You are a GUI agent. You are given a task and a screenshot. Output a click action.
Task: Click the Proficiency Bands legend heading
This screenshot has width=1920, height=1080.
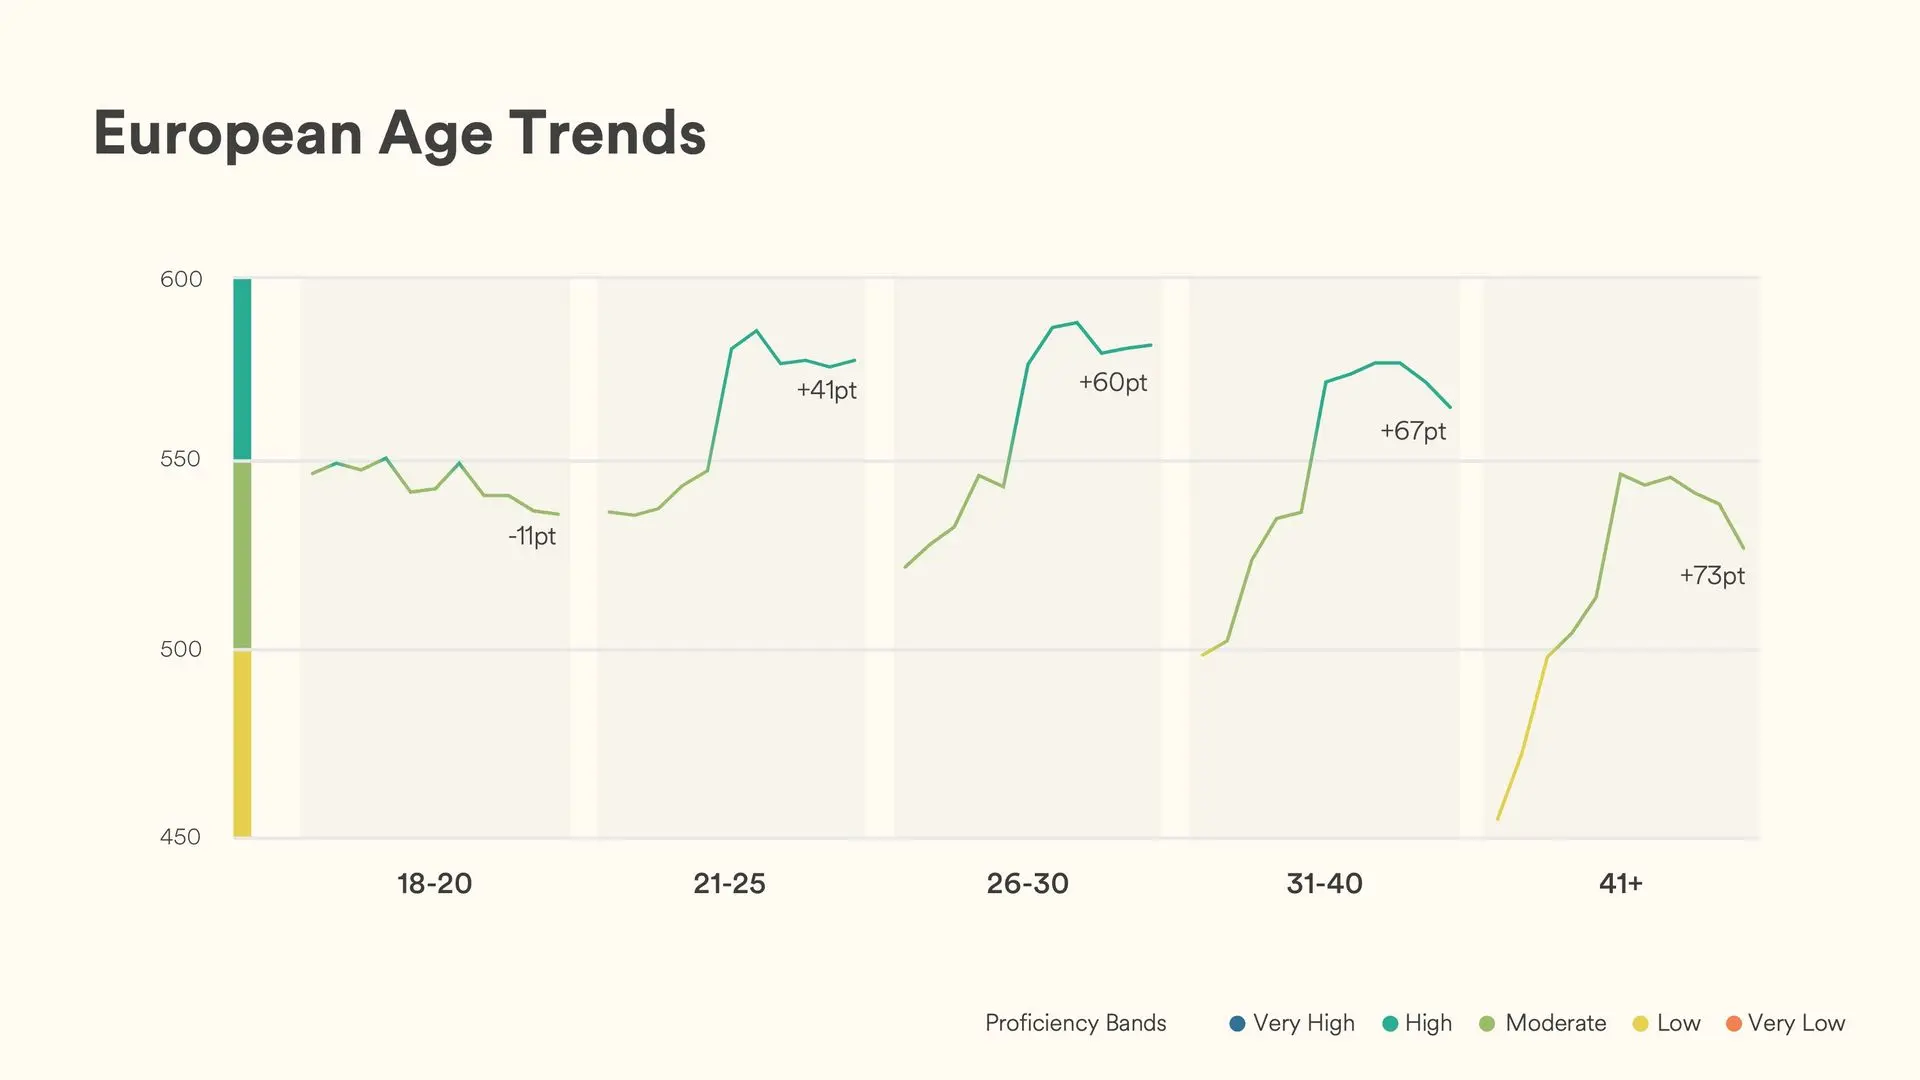click(x=1075, y=1023)
